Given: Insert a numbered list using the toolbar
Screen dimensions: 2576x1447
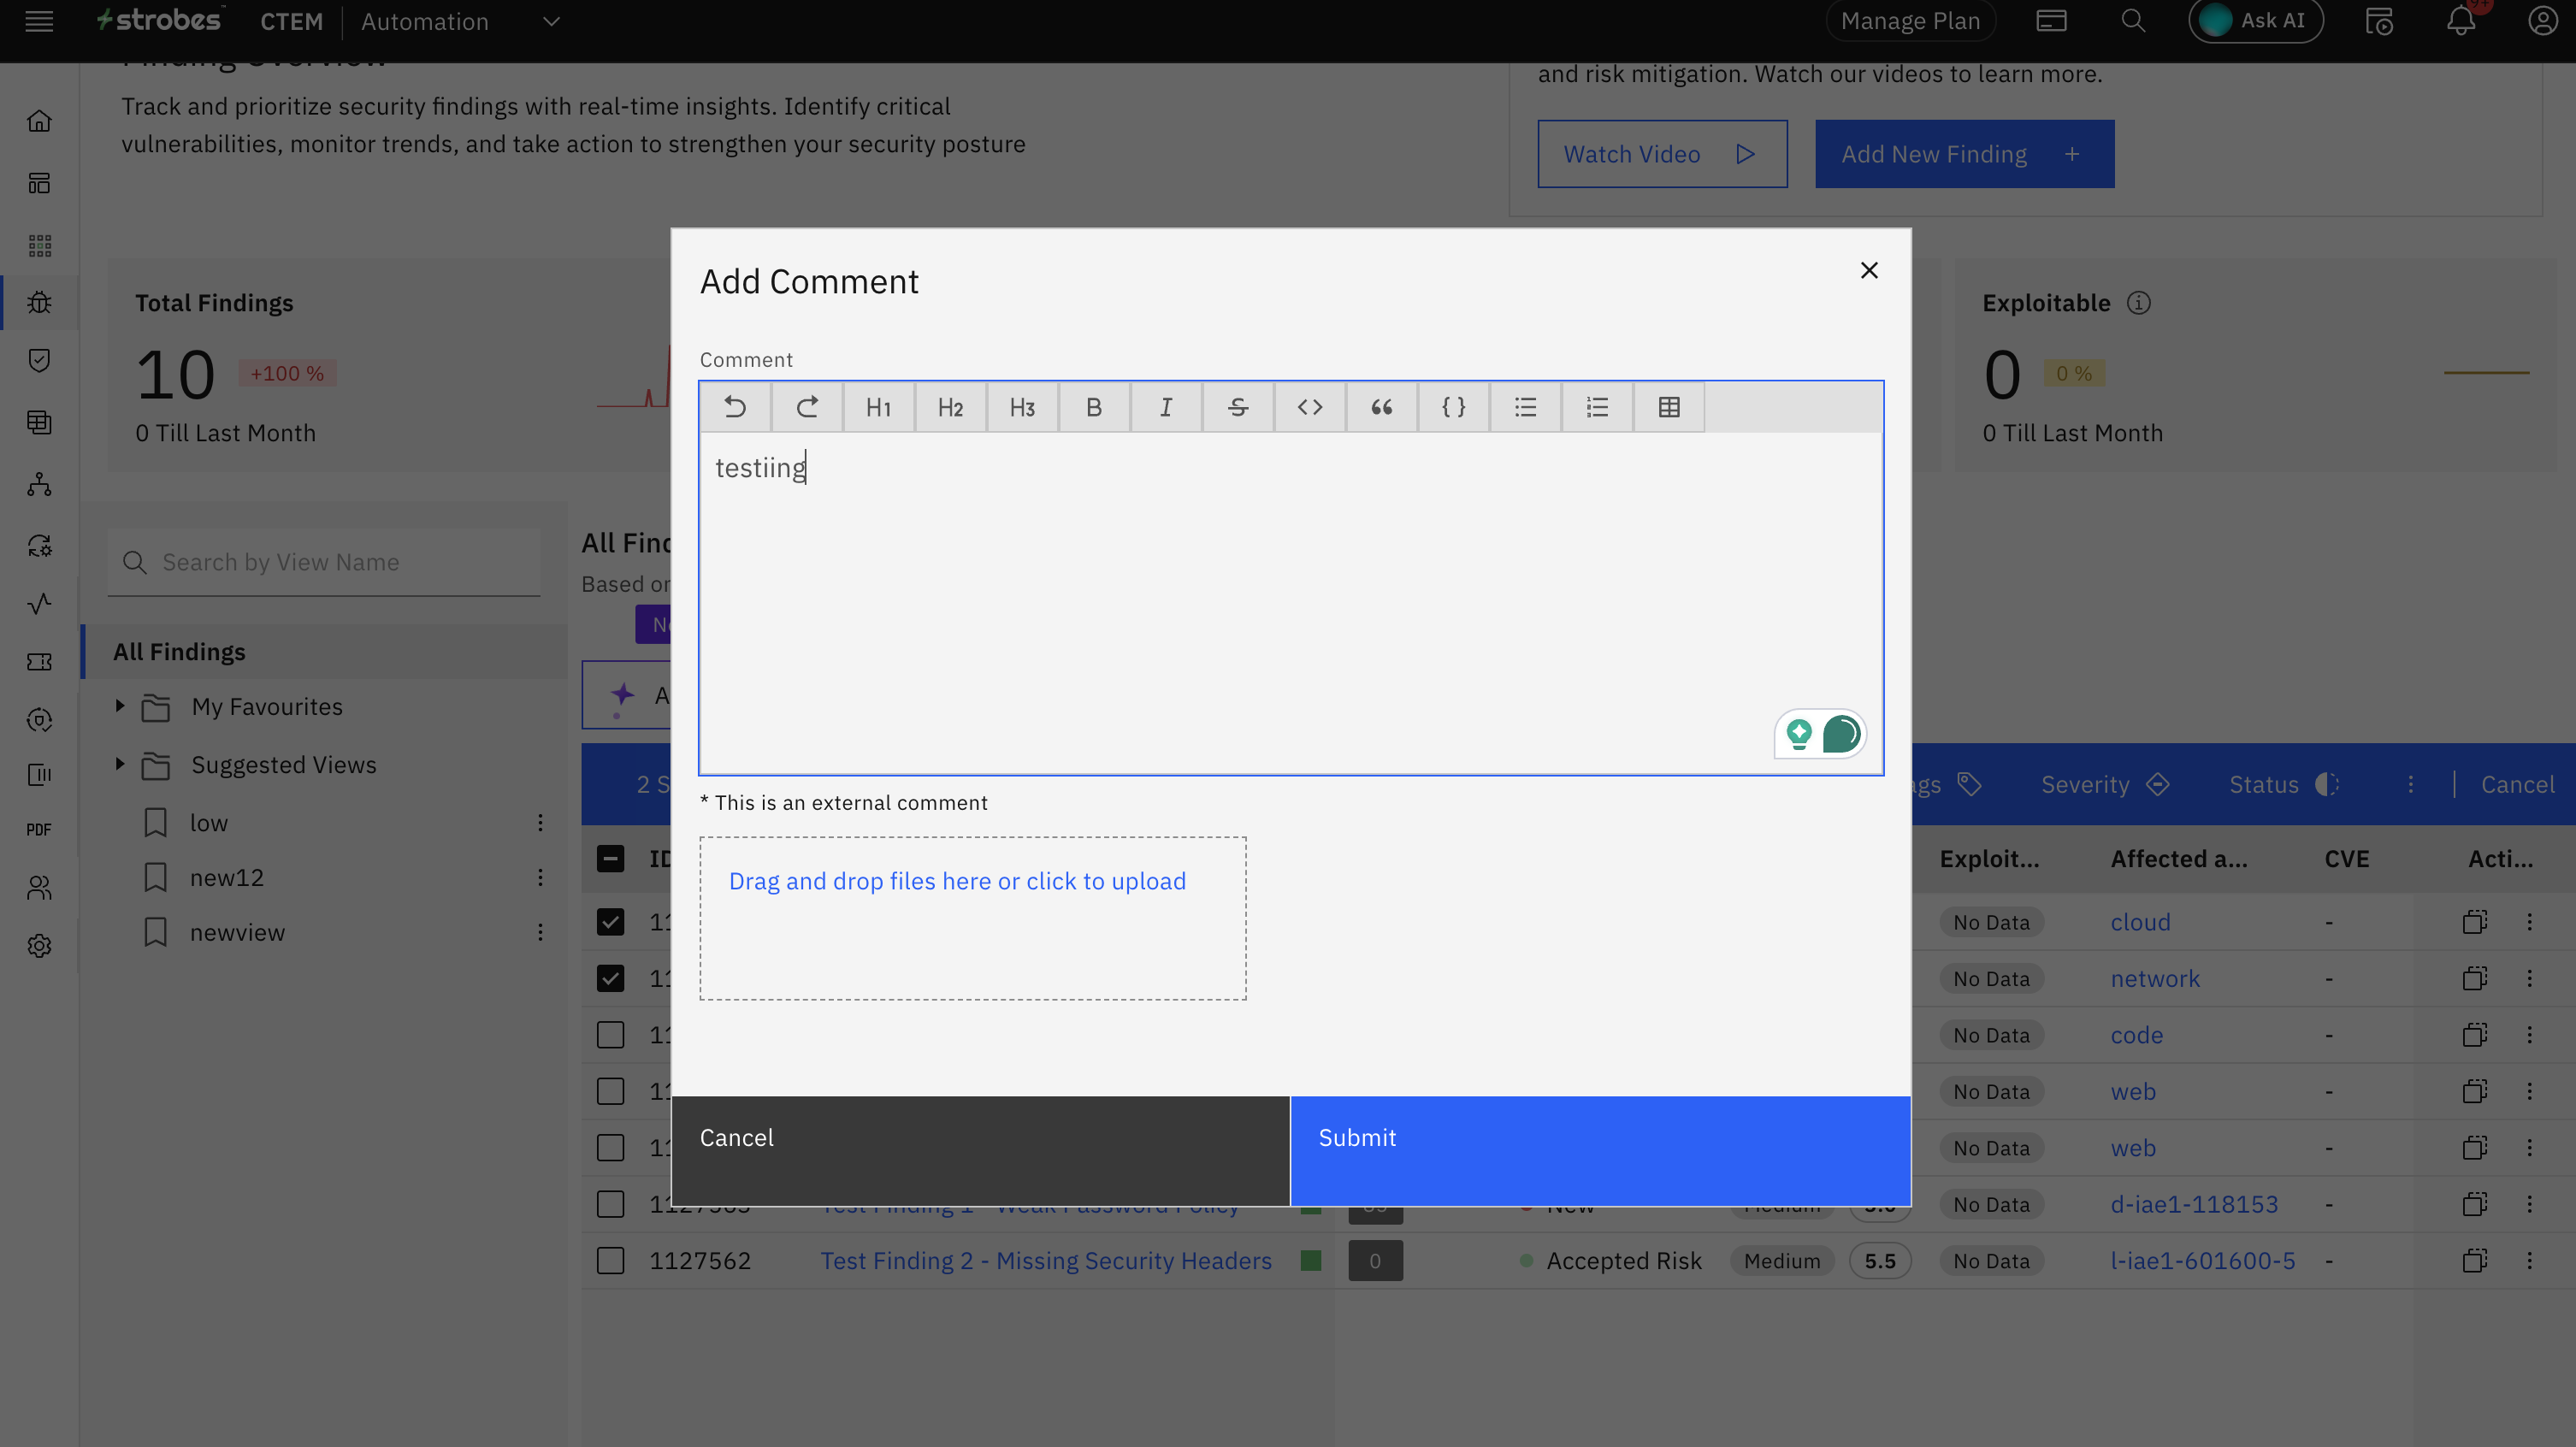Looking at the screenshot, I should (1597, 407).
